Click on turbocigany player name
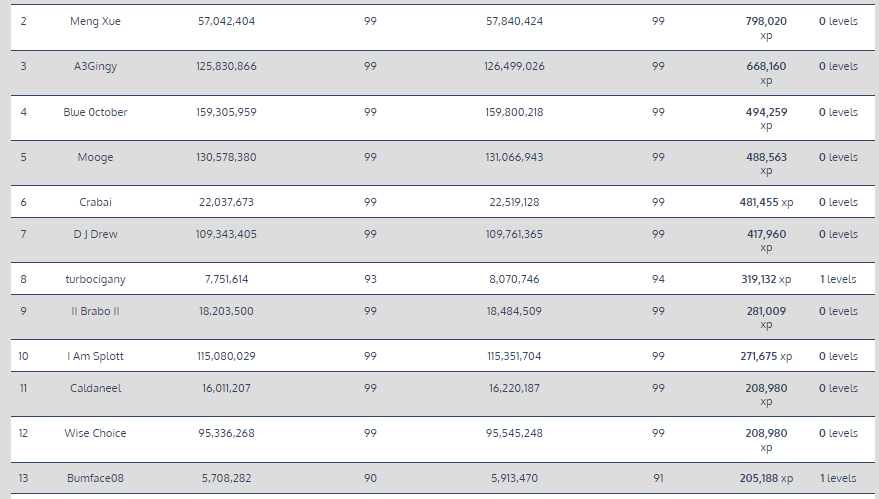 95,279
